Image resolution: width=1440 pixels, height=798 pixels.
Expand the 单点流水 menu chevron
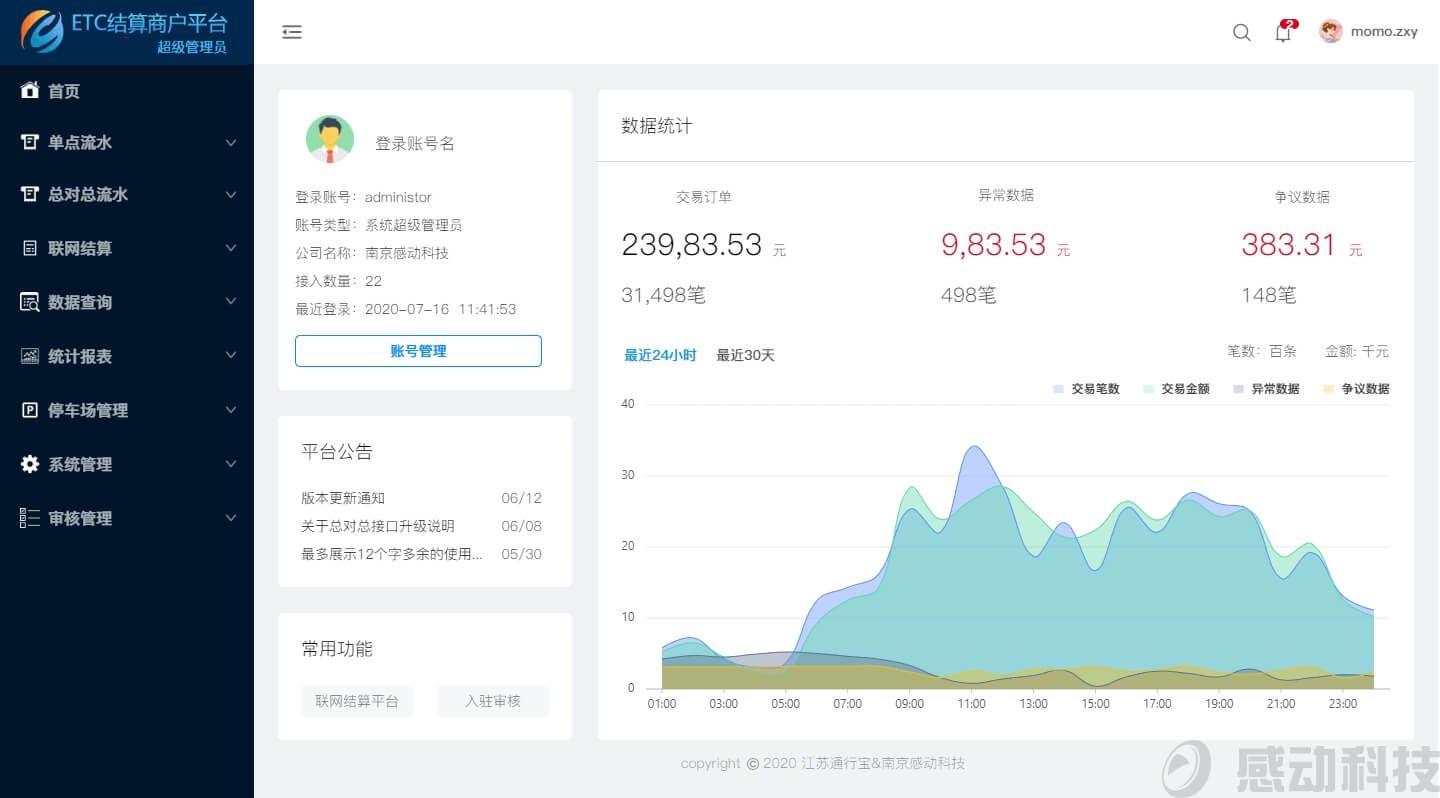point(231,142)
